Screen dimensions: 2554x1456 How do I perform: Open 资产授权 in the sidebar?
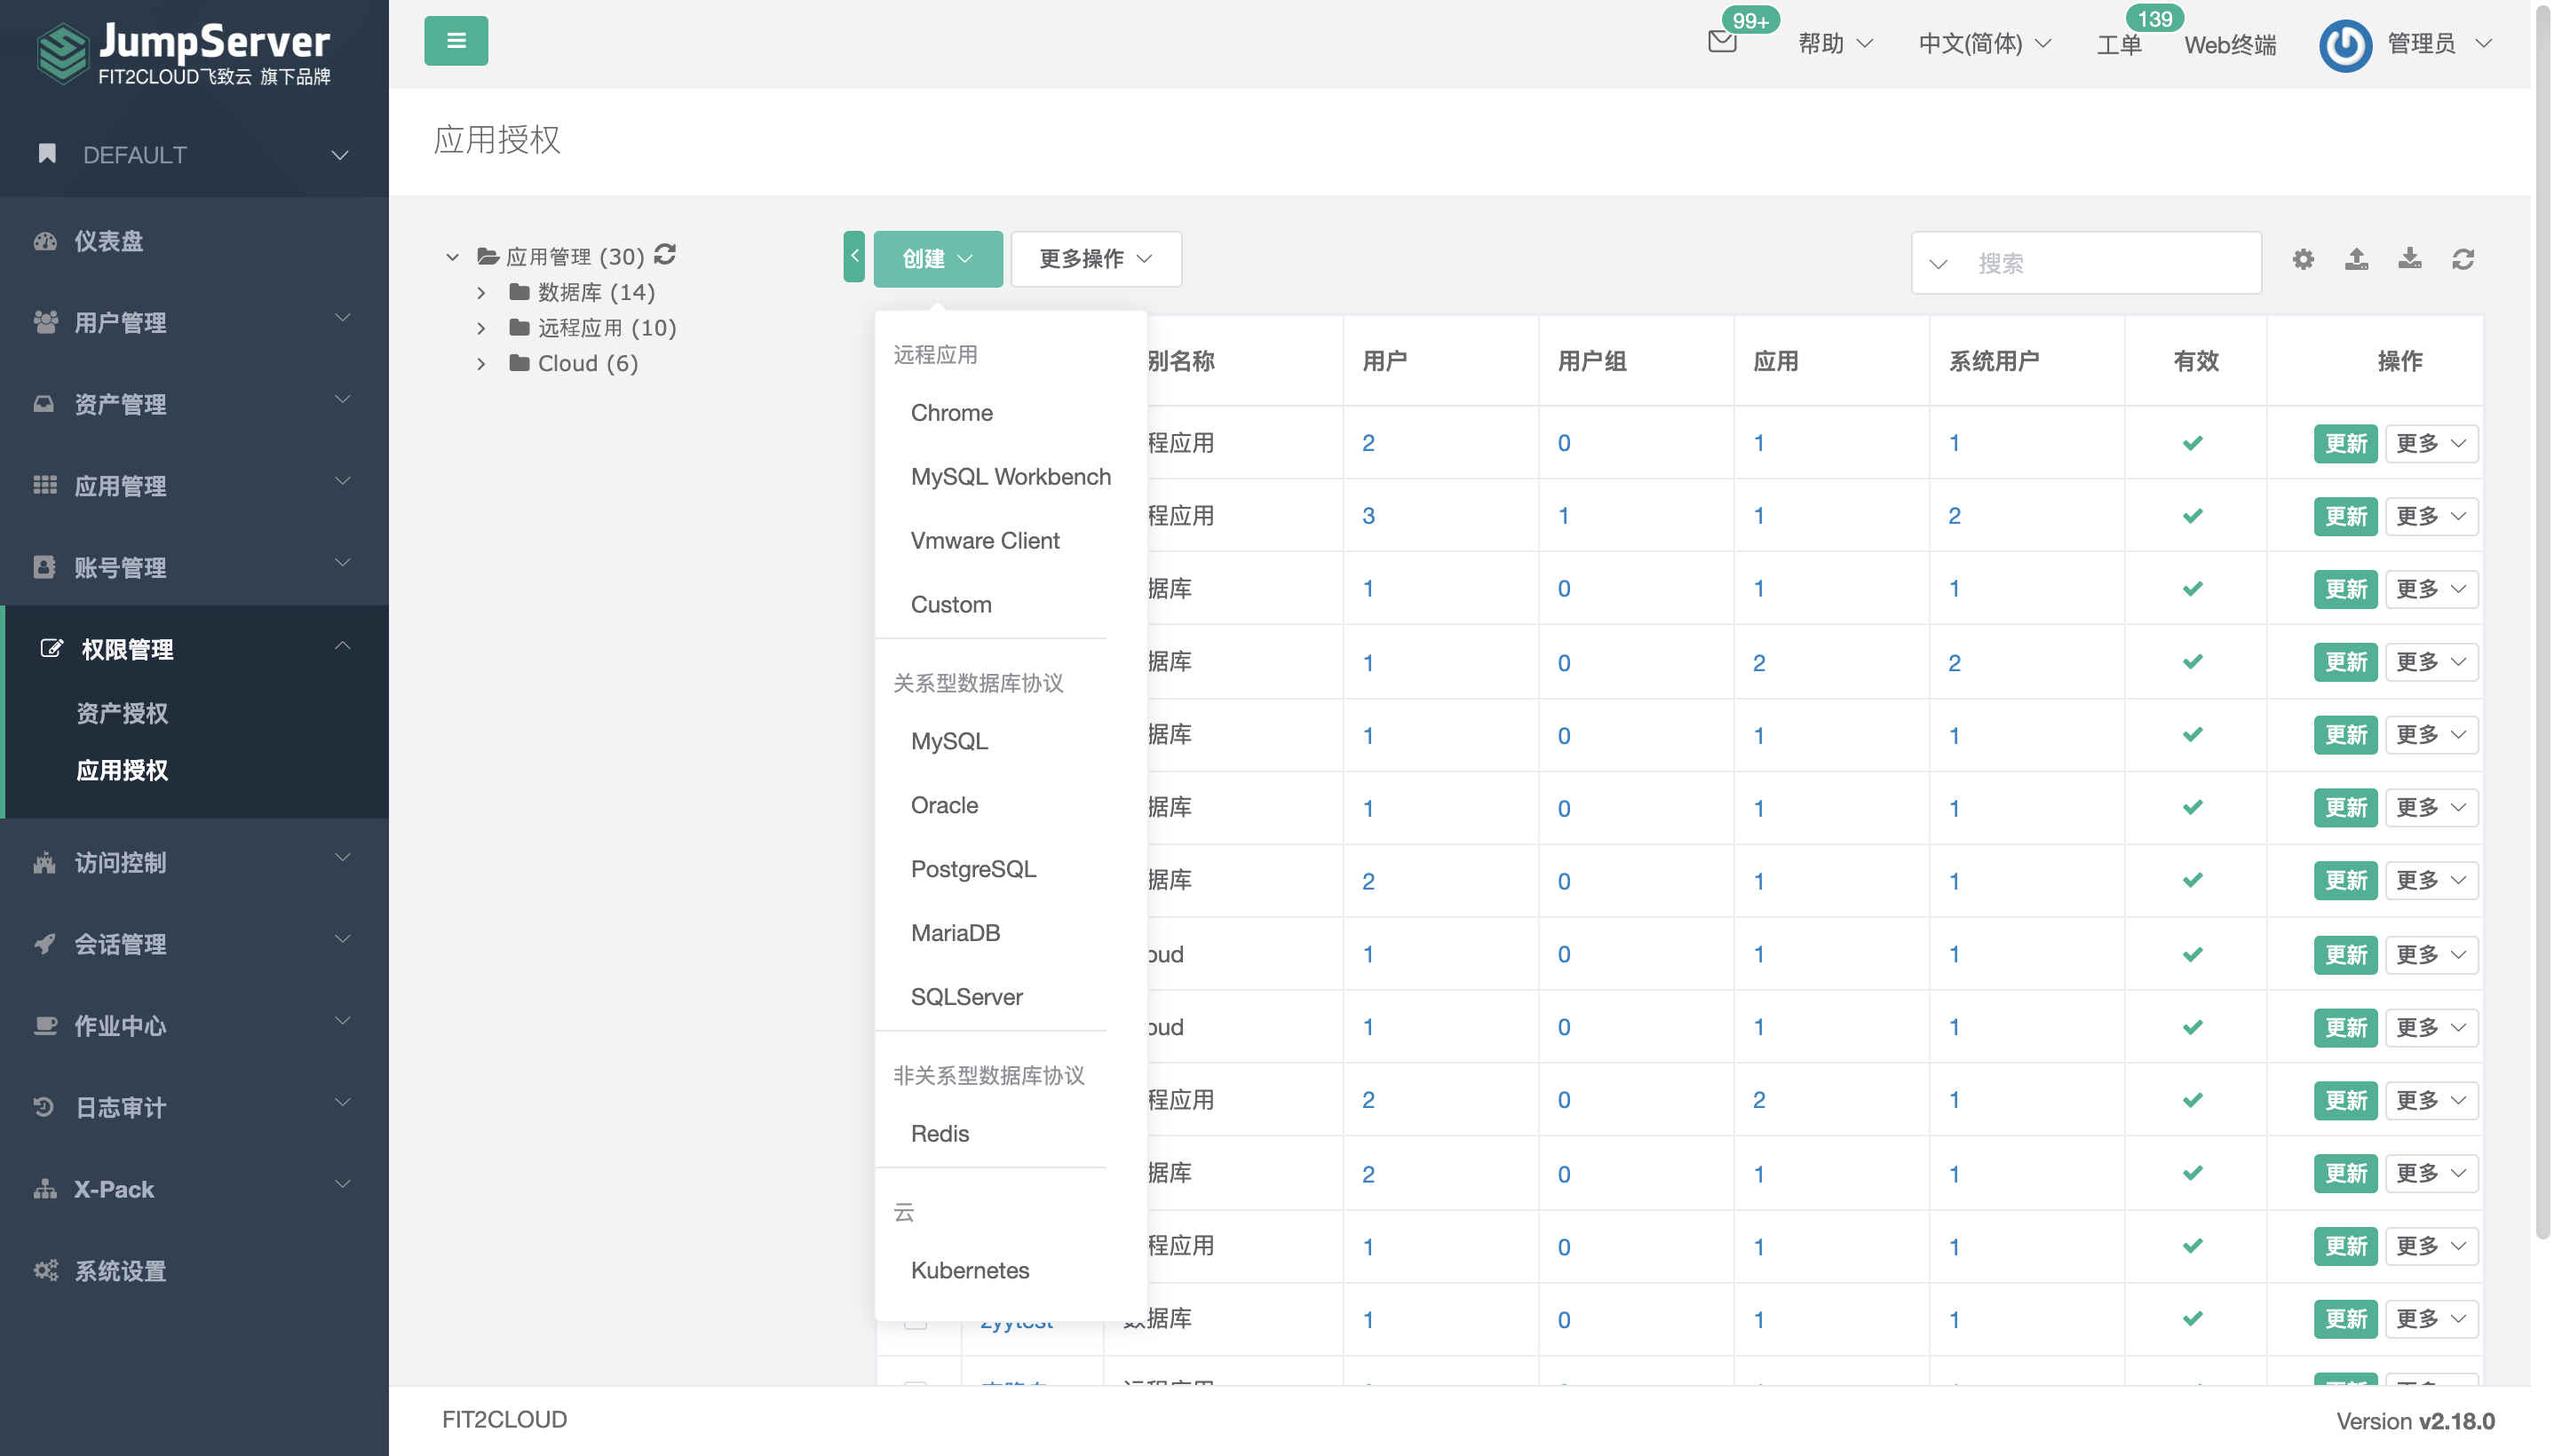(x=122, y=713)
